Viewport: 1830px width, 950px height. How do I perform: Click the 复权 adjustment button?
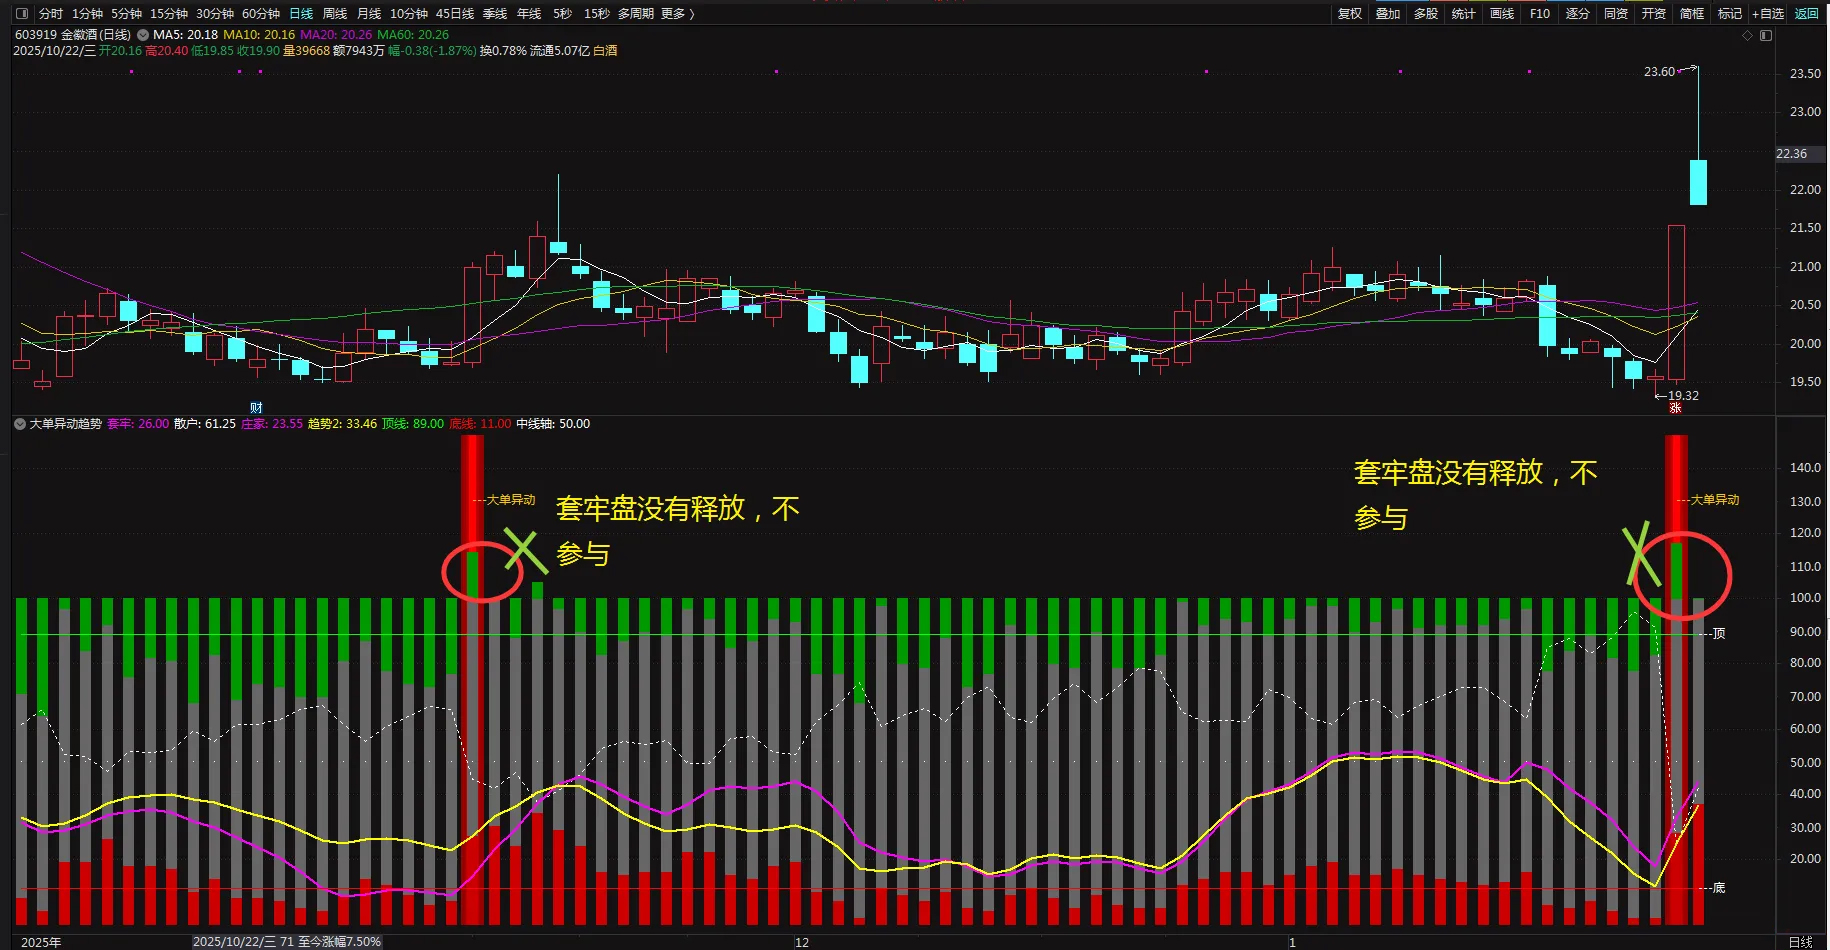[1350, 14]
